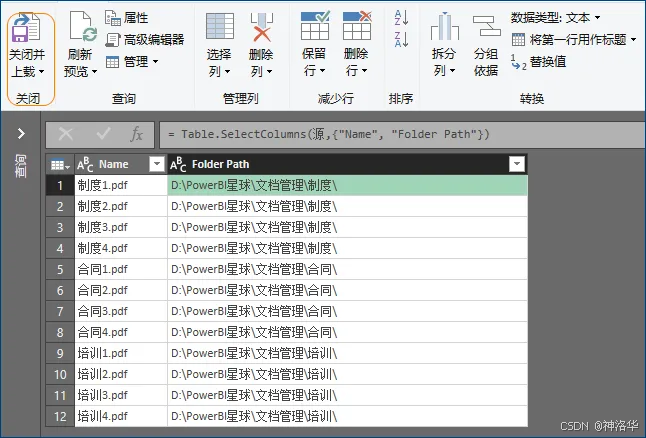Click 将第一行用作标题 use first row as headers
This screenshot has height=438, width=646.
point(574,40)
